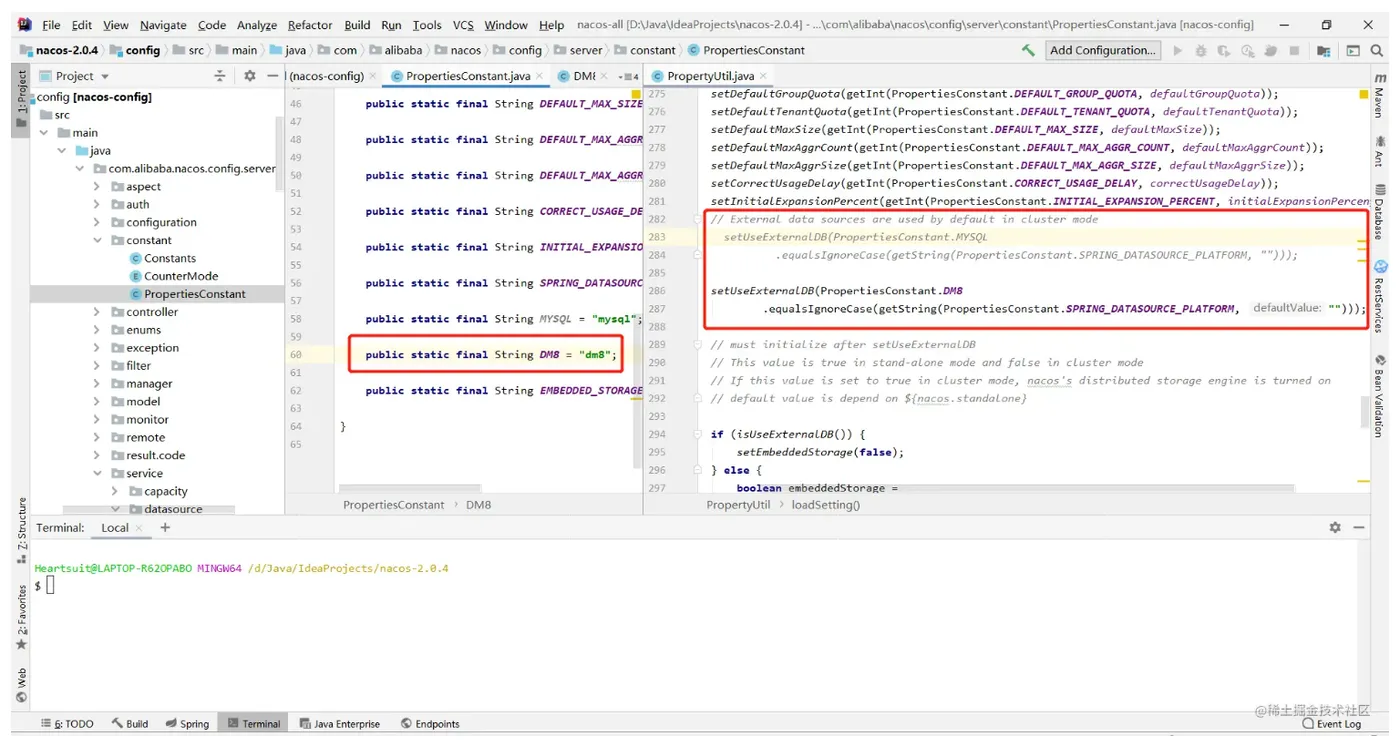Switch to the PropertyUtil.java editor tab
The image size is (1400, 746).
point(711,76)
